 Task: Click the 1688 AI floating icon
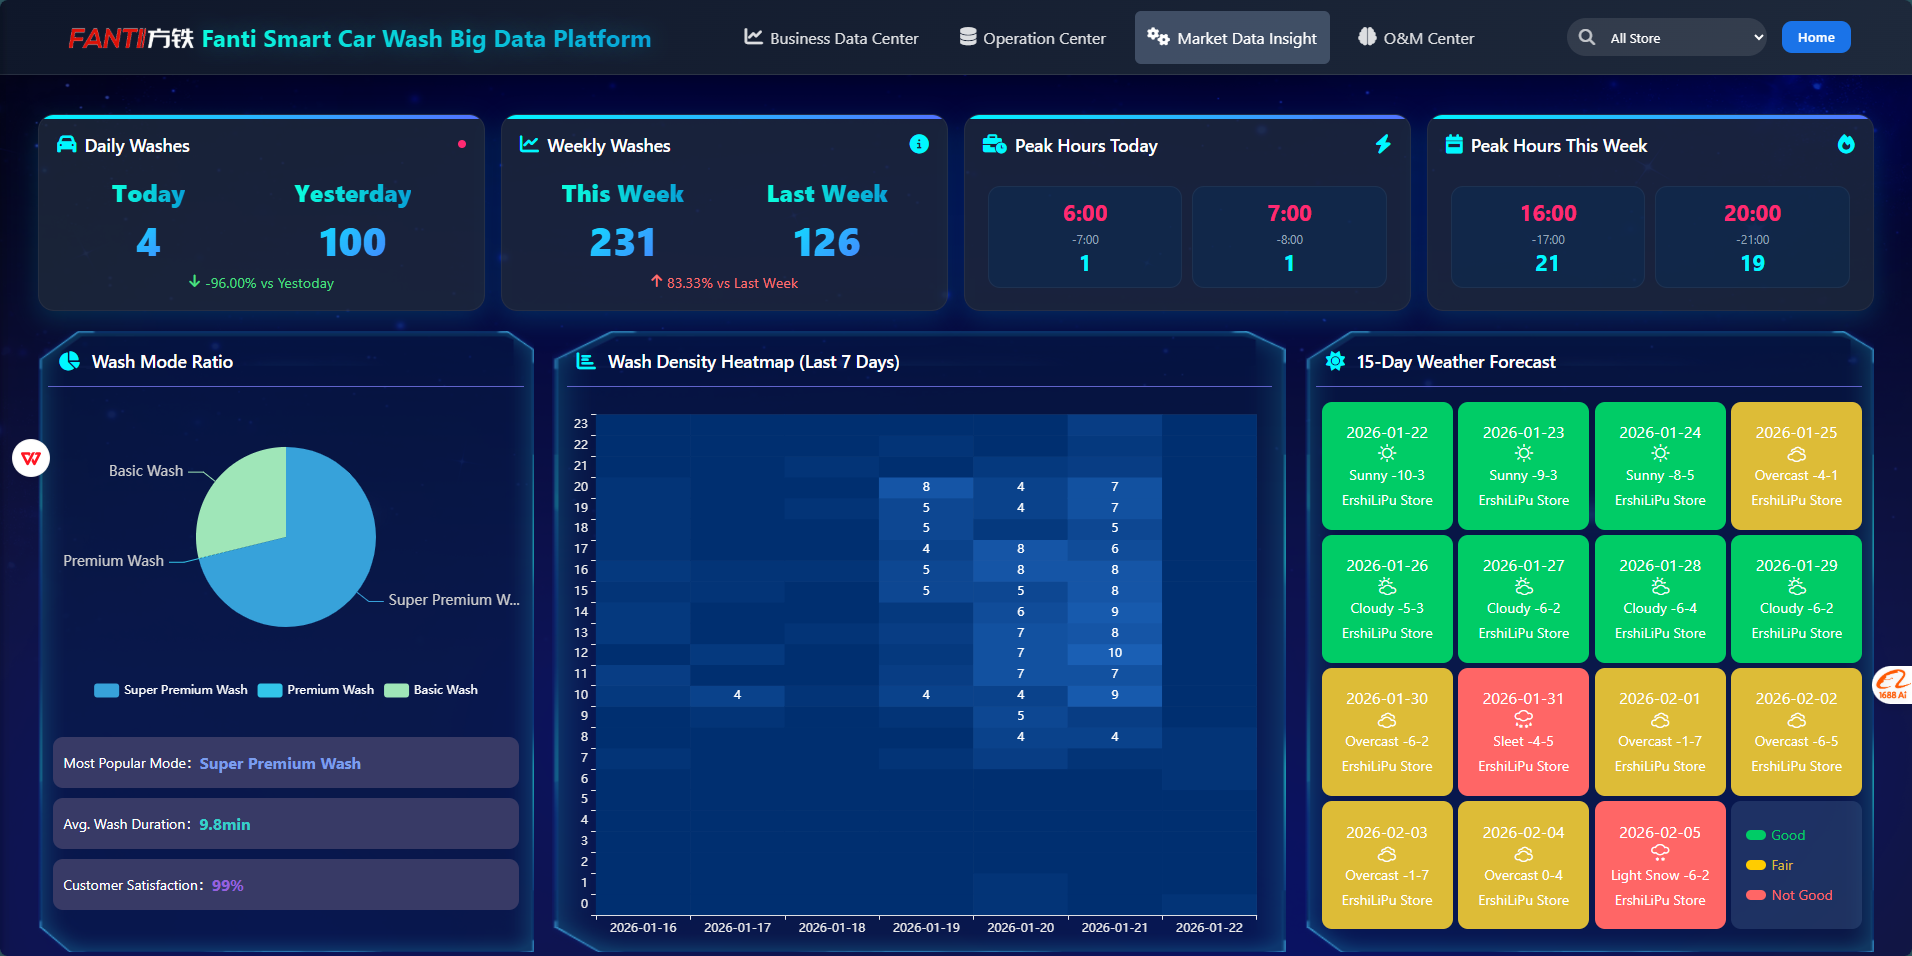point(1892,685)
